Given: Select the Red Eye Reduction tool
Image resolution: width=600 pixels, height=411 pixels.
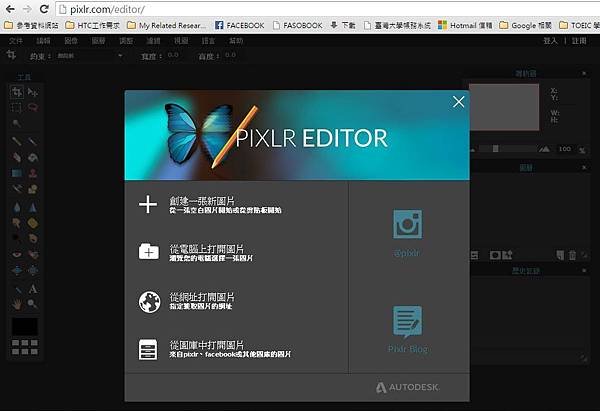Looking at the screenshot, I should coord(16,254).
